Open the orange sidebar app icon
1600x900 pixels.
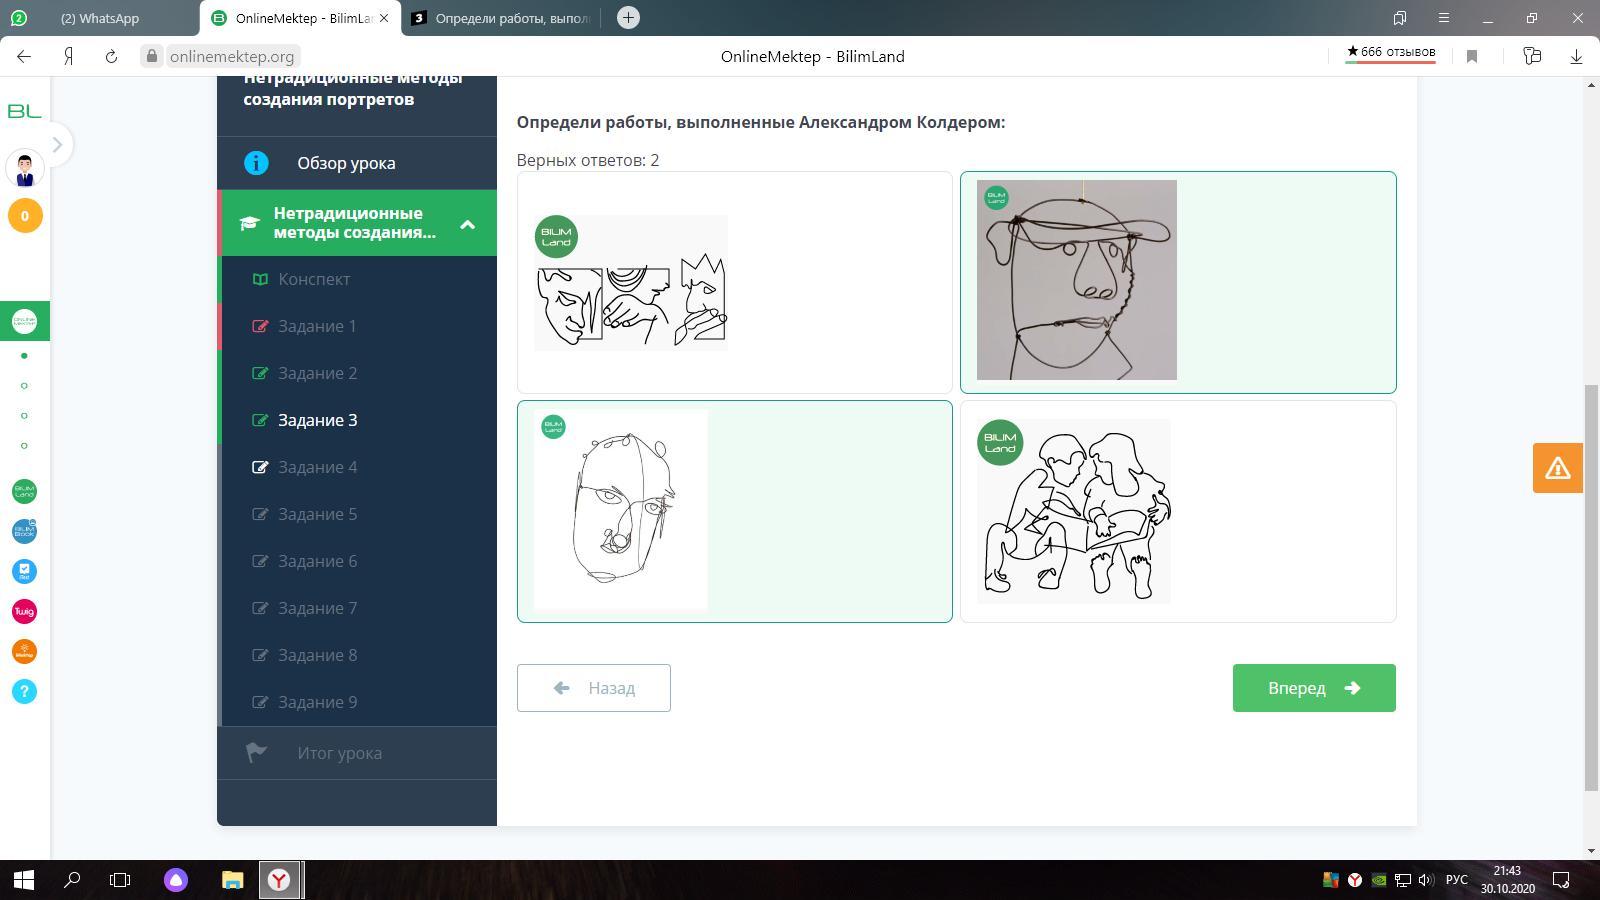tap(24, 651)
